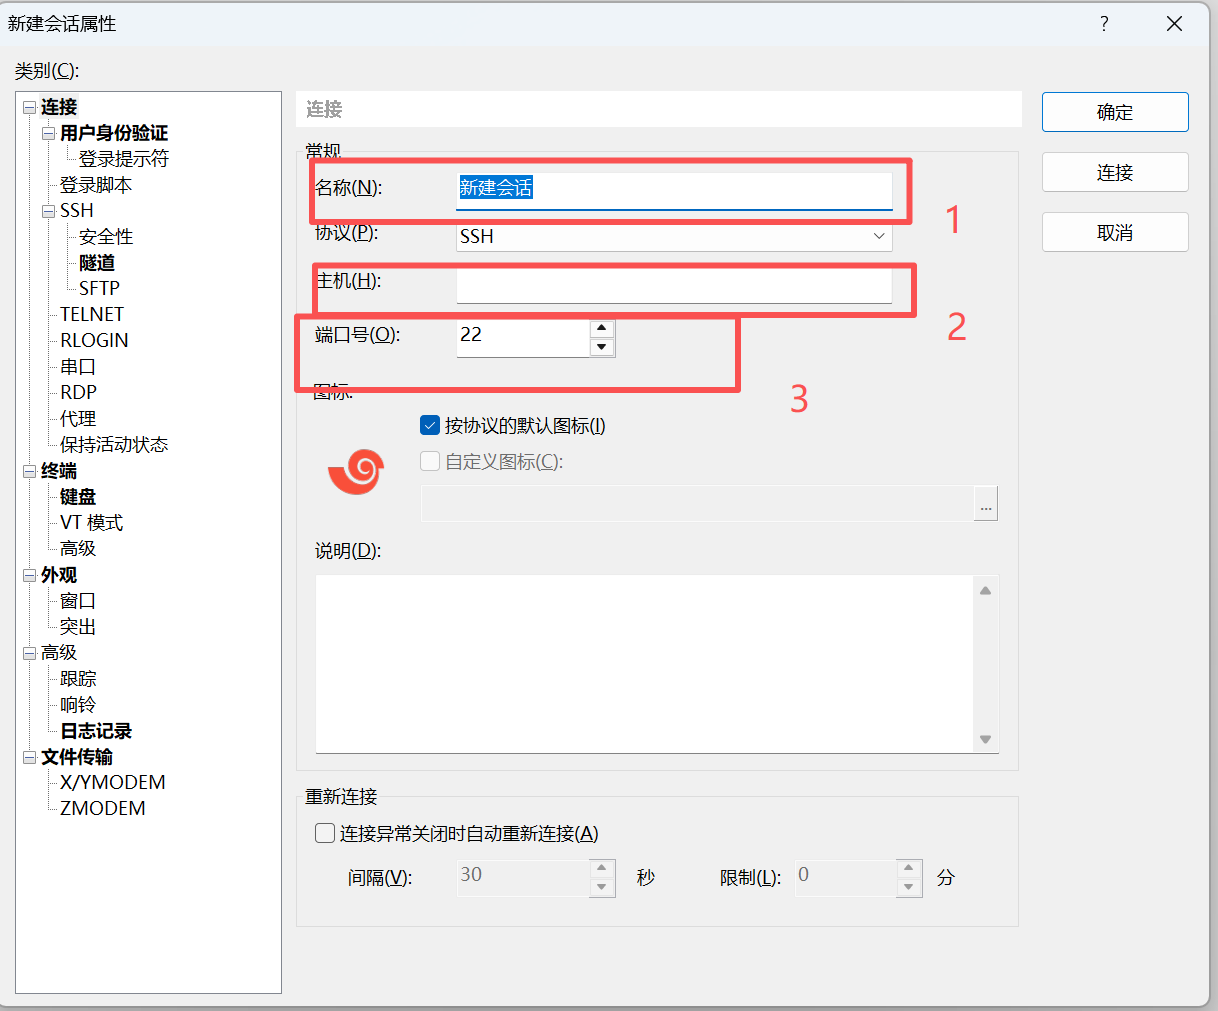
Task: Select SFTP in category tree
Action: click(99, 288)
